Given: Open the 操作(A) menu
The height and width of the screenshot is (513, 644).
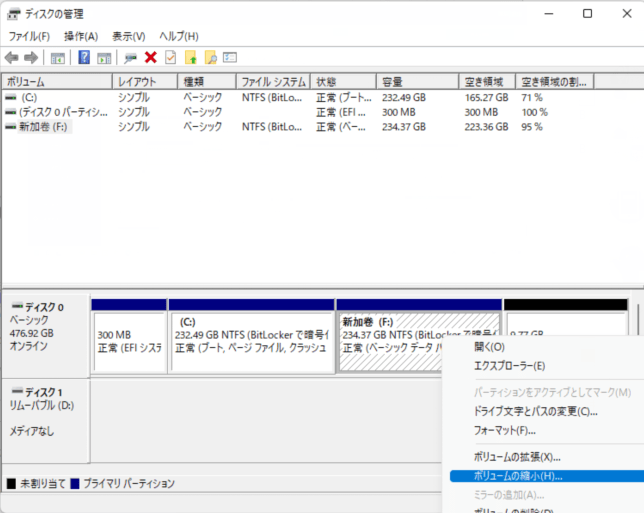Looking at the screenshot, I should point(81,36).
